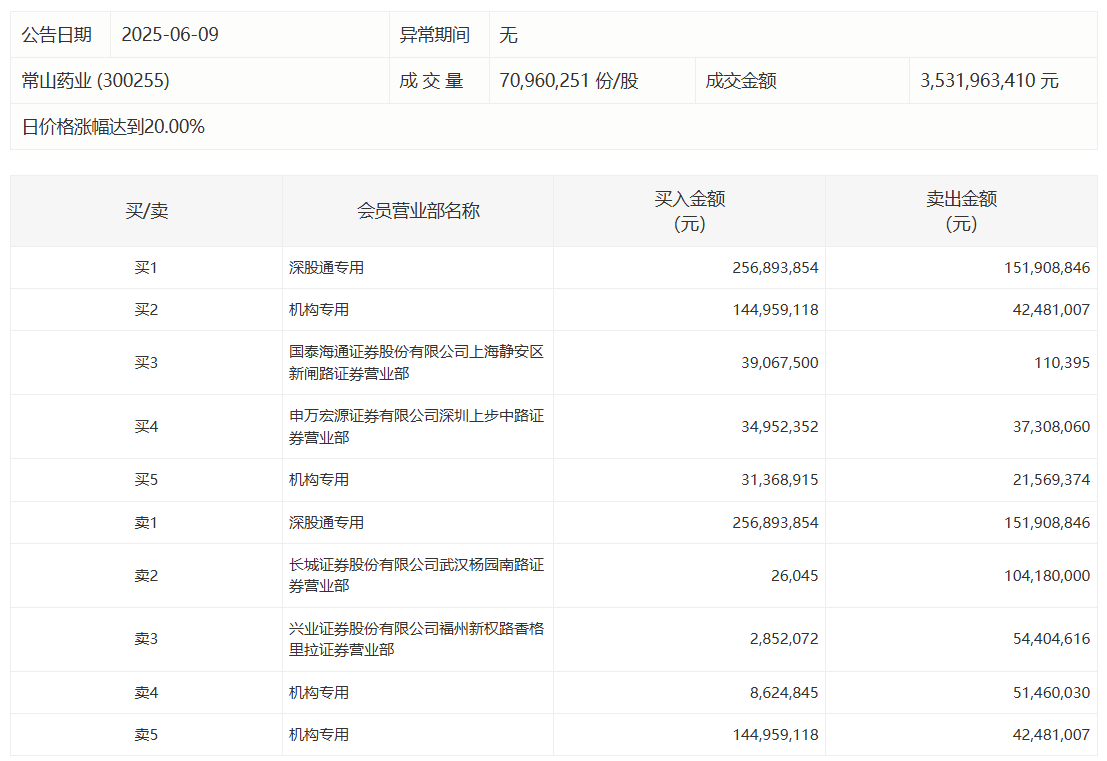Open the 长城证券 武汉杨园南路 branch entry

click(416, 575)
